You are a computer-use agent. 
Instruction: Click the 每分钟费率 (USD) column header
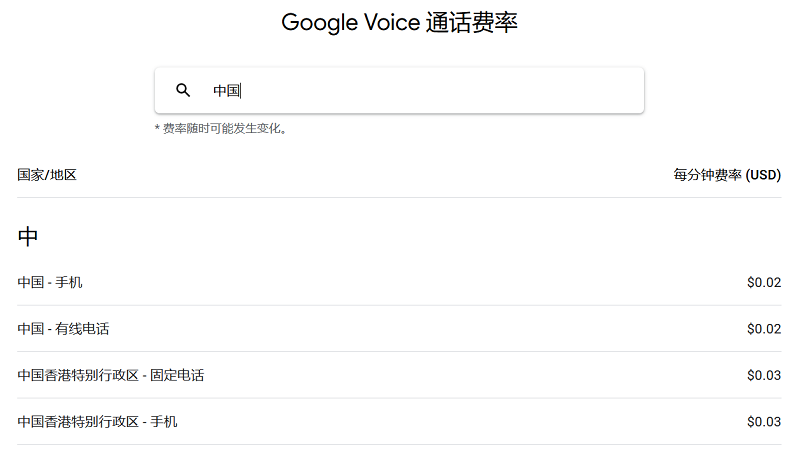727,175
